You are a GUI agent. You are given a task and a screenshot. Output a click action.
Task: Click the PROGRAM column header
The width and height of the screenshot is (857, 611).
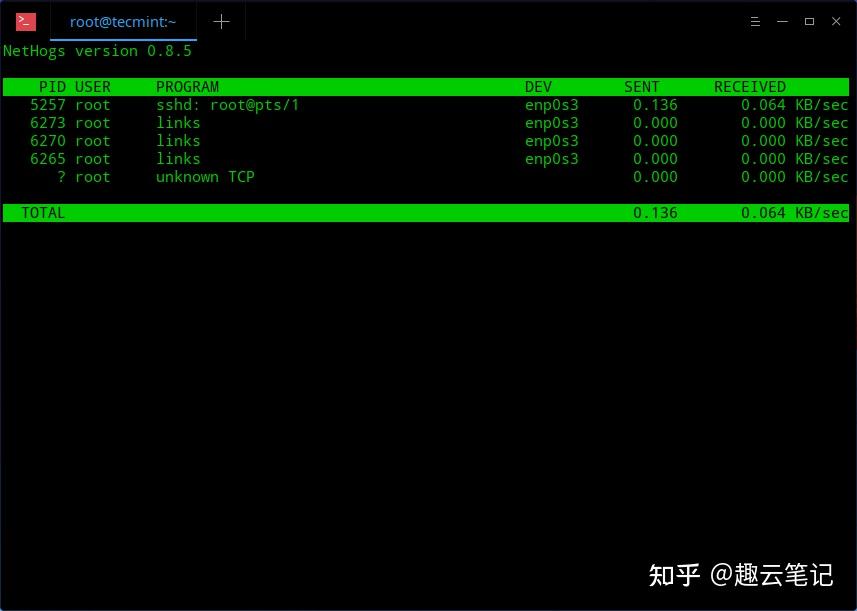point(187,86)
